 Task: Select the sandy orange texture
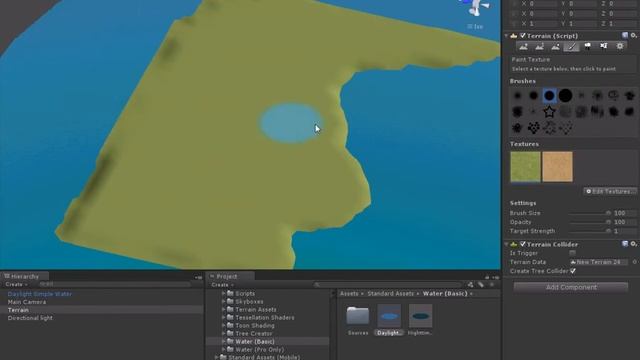[x=558, y=167]
